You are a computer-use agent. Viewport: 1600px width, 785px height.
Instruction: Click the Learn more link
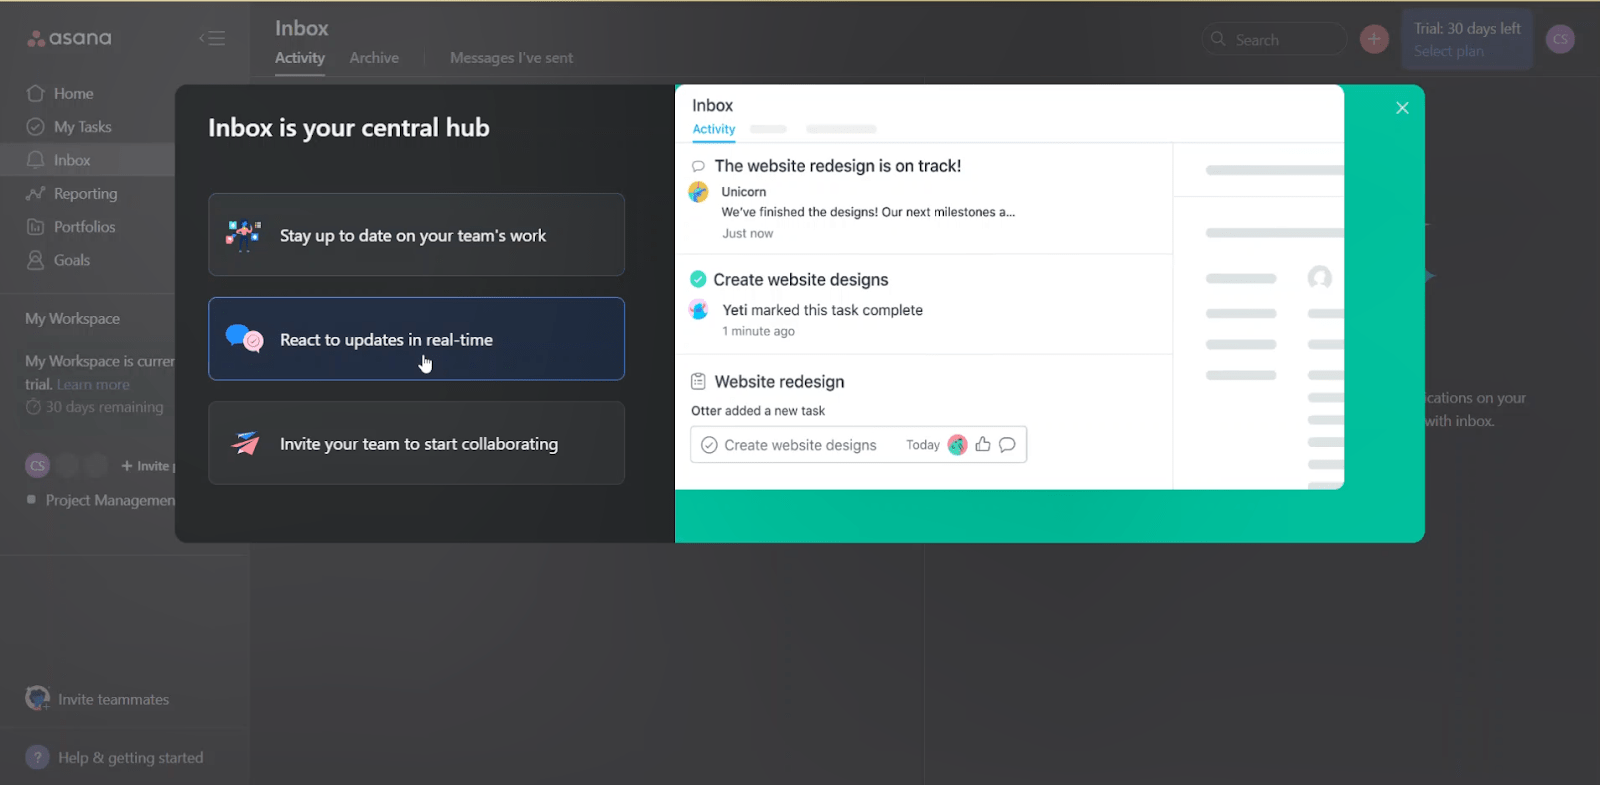point(93,384)
